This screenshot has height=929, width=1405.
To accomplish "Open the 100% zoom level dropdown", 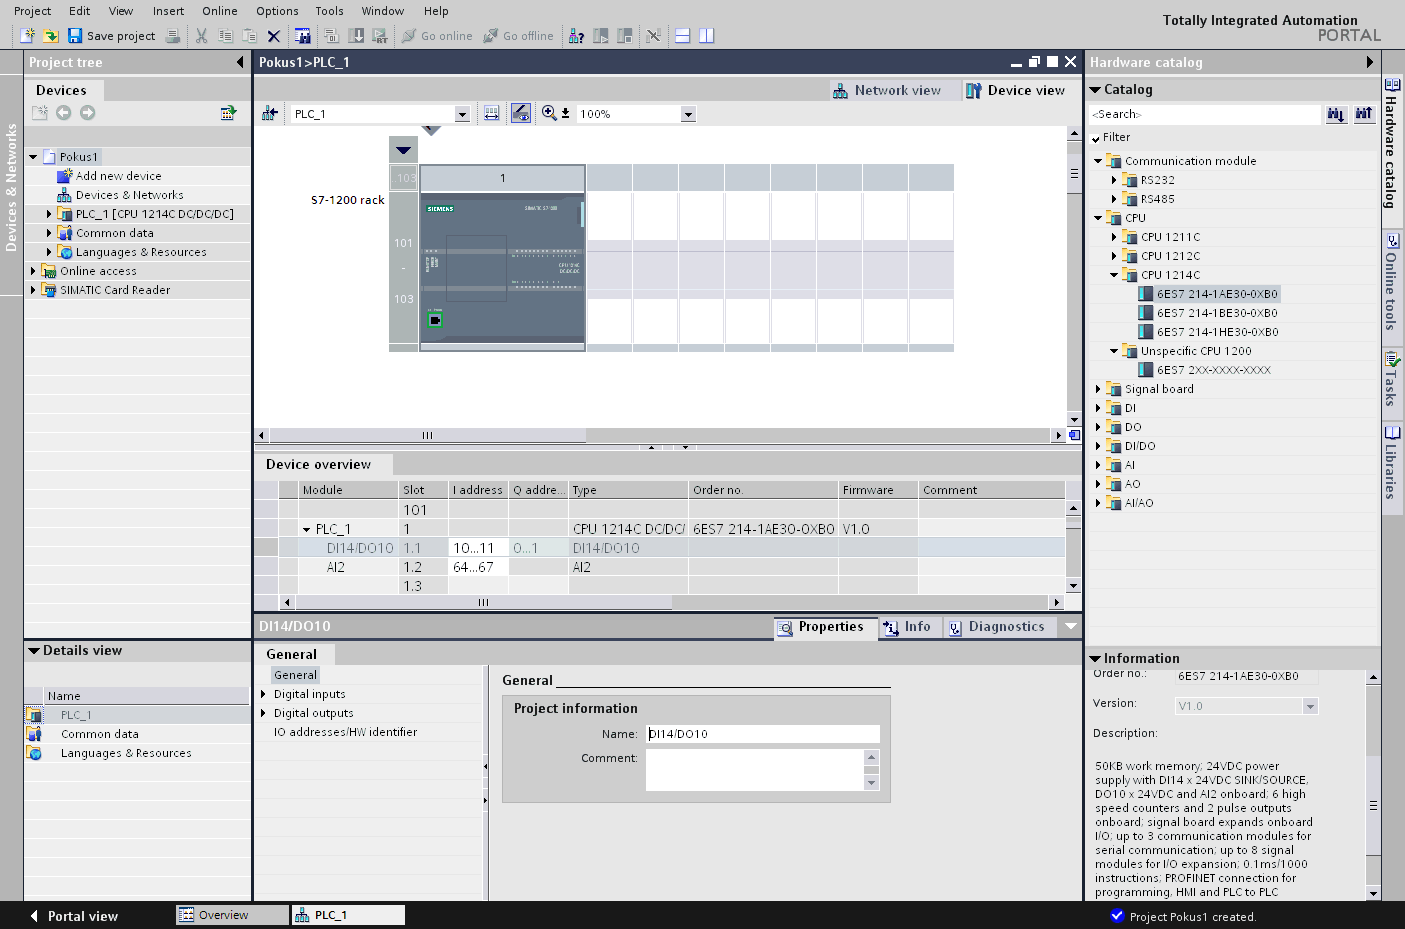I will [688, 114].
